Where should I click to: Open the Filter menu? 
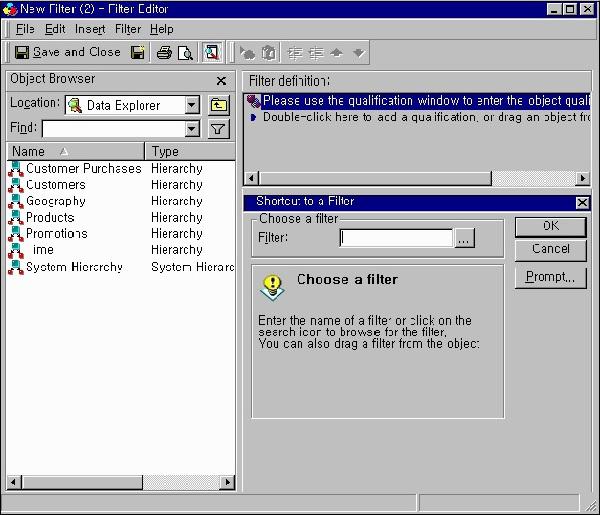[x=128, y=29]
